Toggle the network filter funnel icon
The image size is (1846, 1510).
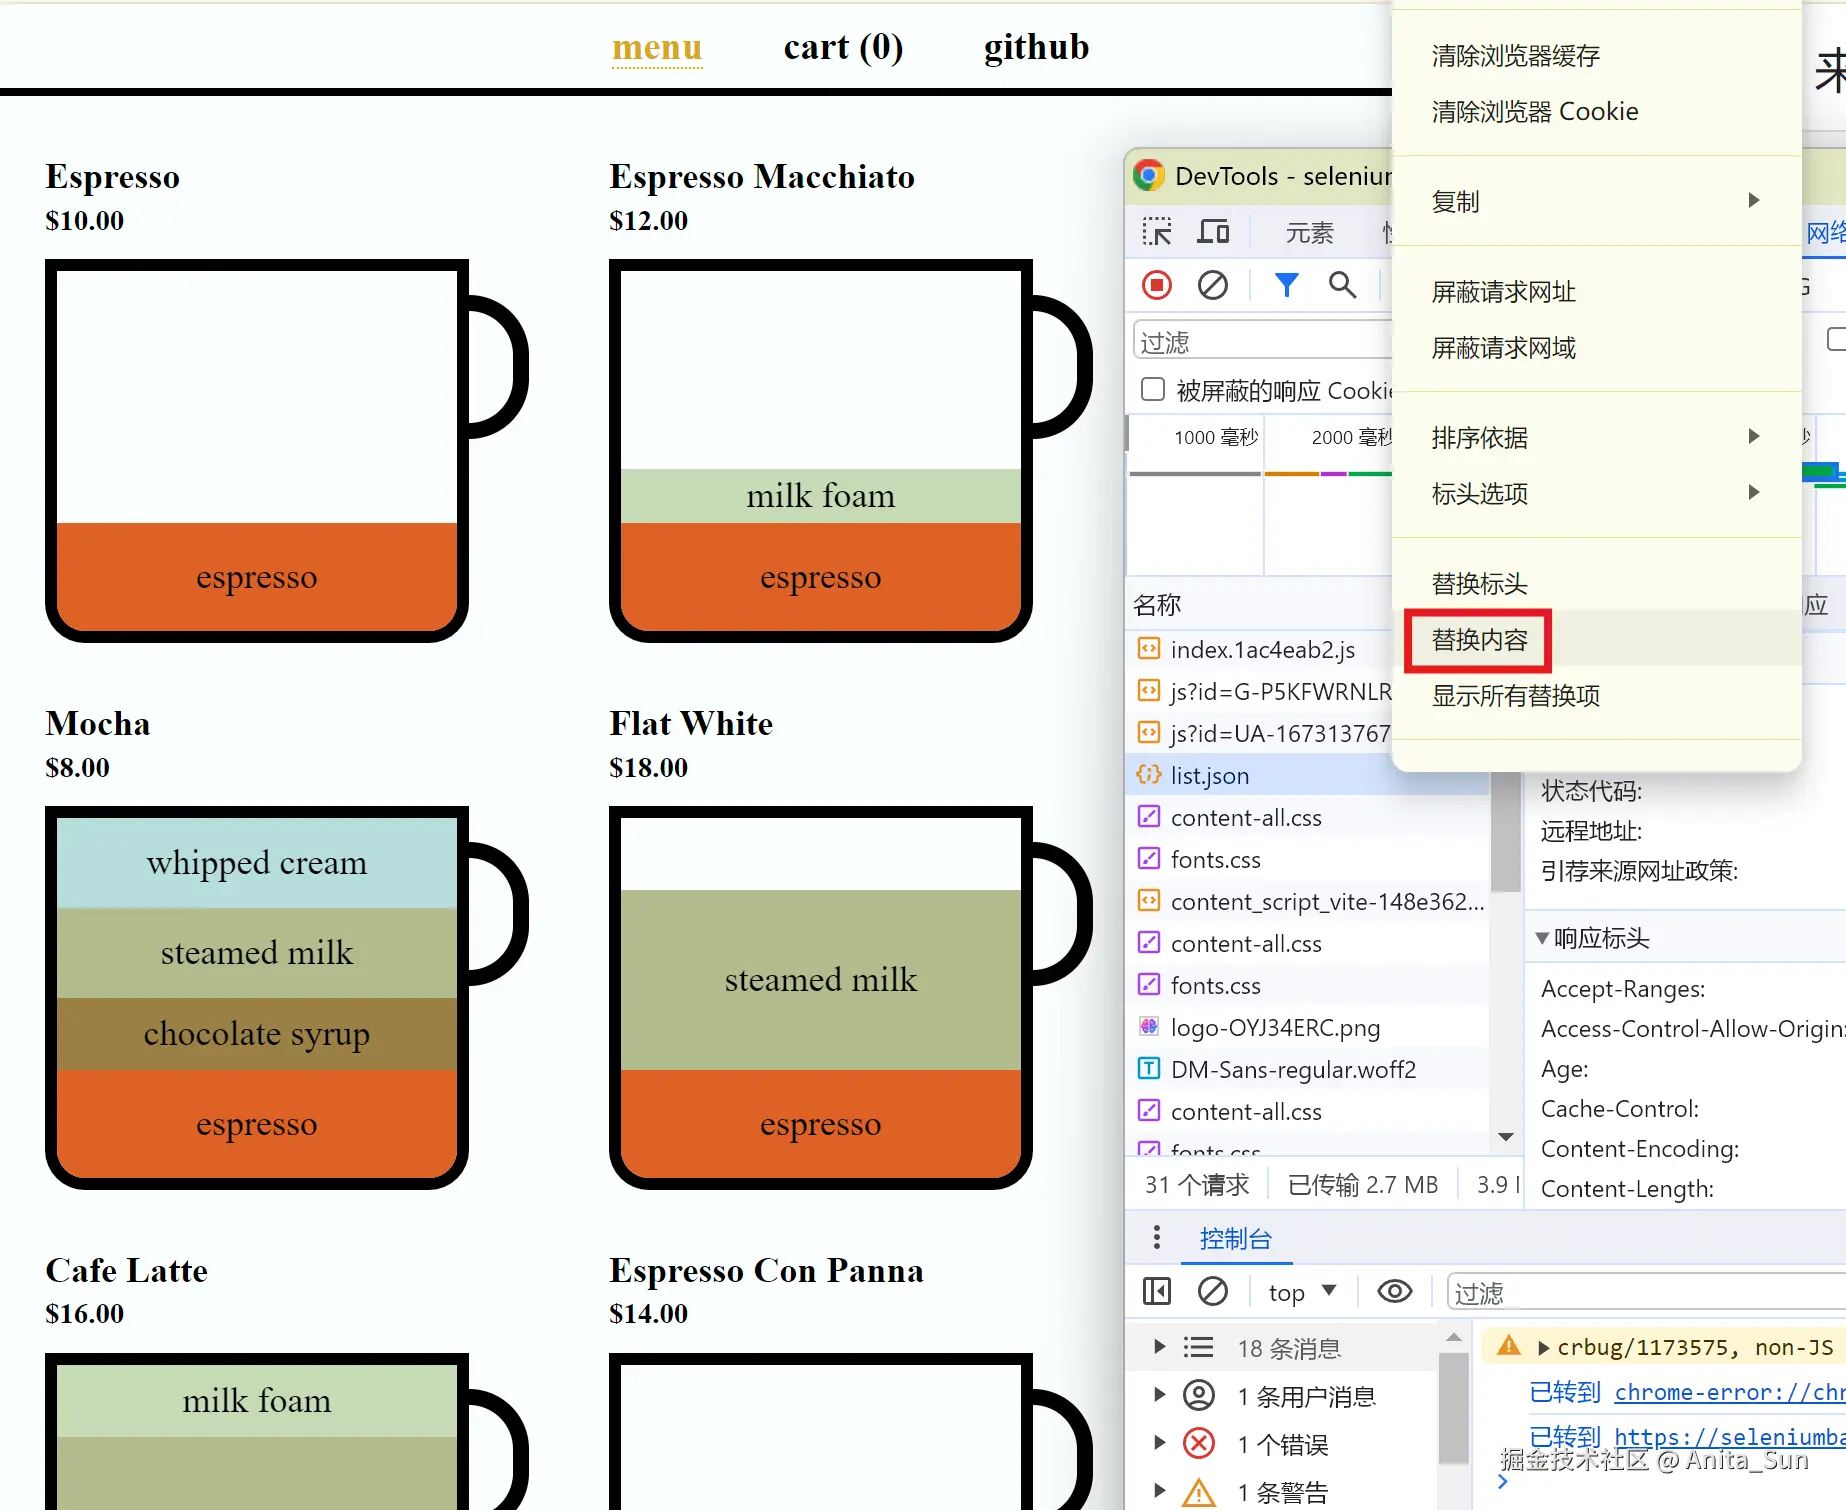click(x=1287, y=286)
